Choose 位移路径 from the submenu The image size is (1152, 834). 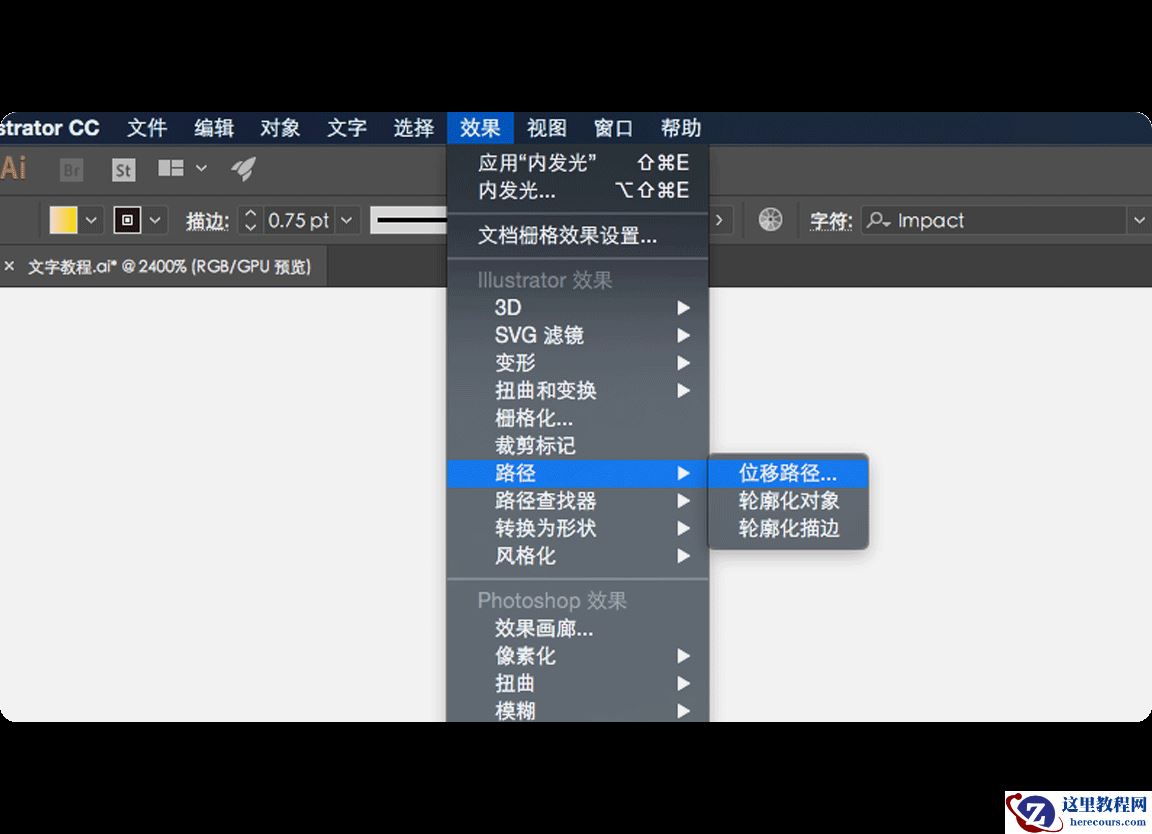(789, 473)
